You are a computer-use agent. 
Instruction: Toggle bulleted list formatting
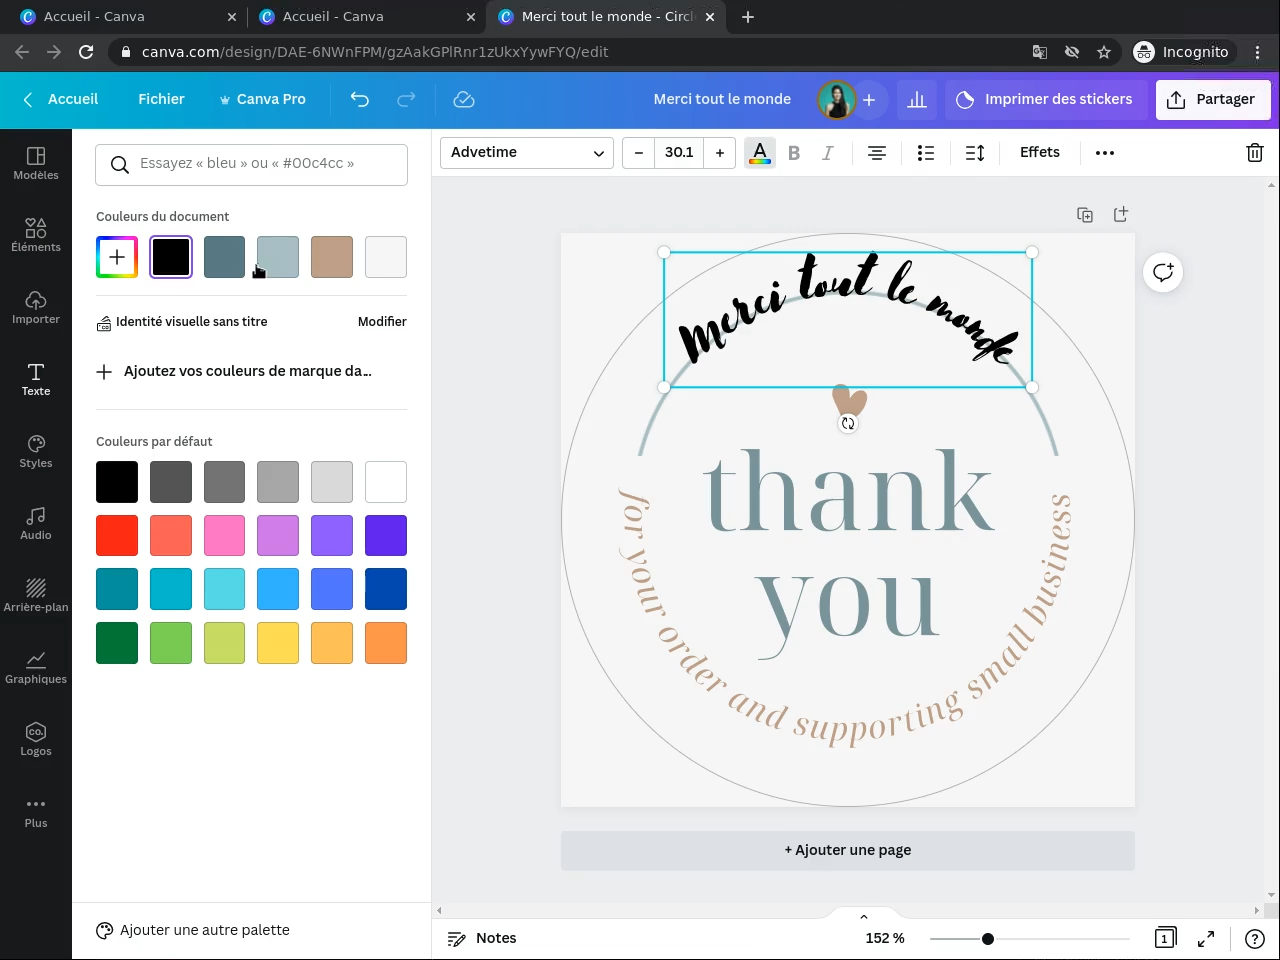tap(926, 153)
